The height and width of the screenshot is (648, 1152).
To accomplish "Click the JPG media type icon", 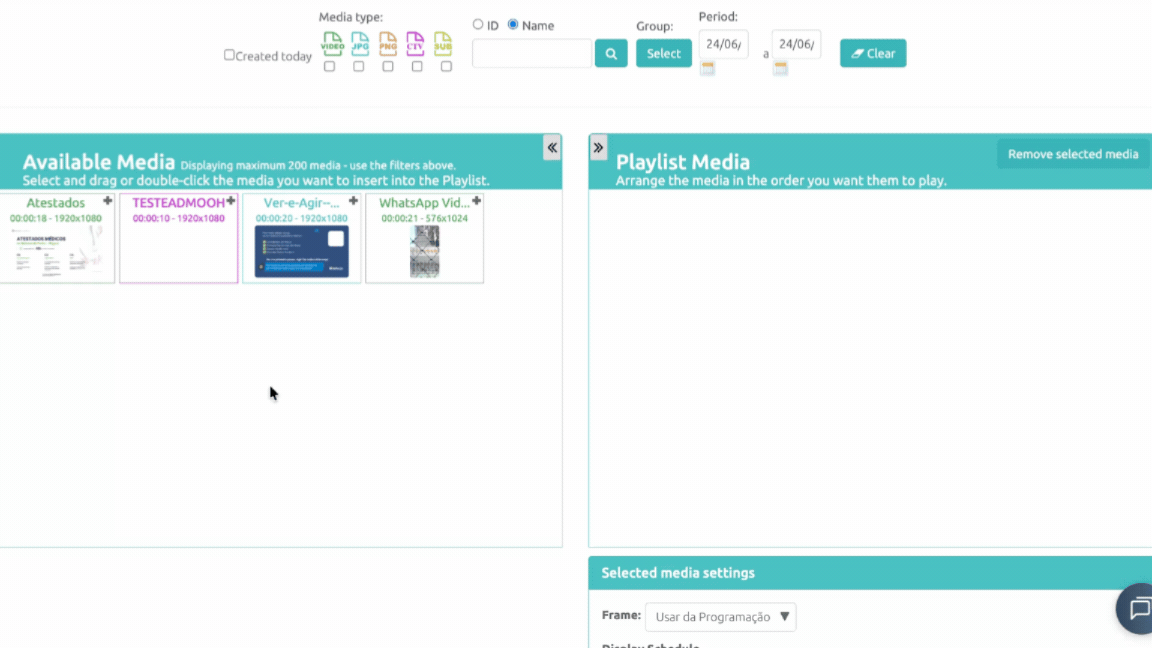I will pos(360,43).
